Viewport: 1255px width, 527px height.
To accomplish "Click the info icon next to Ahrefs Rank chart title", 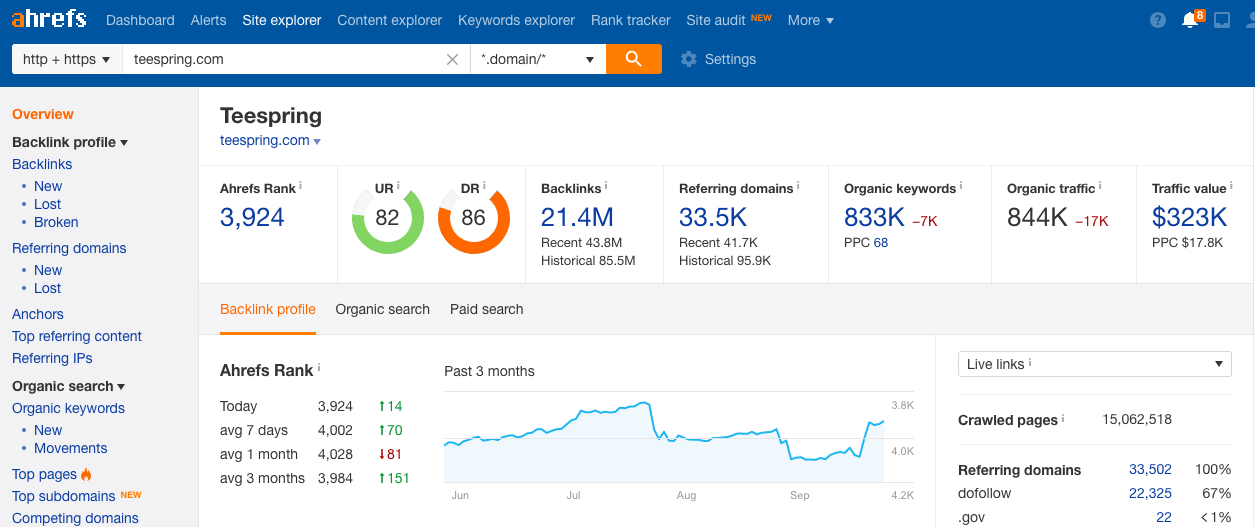I will [319, 368].
